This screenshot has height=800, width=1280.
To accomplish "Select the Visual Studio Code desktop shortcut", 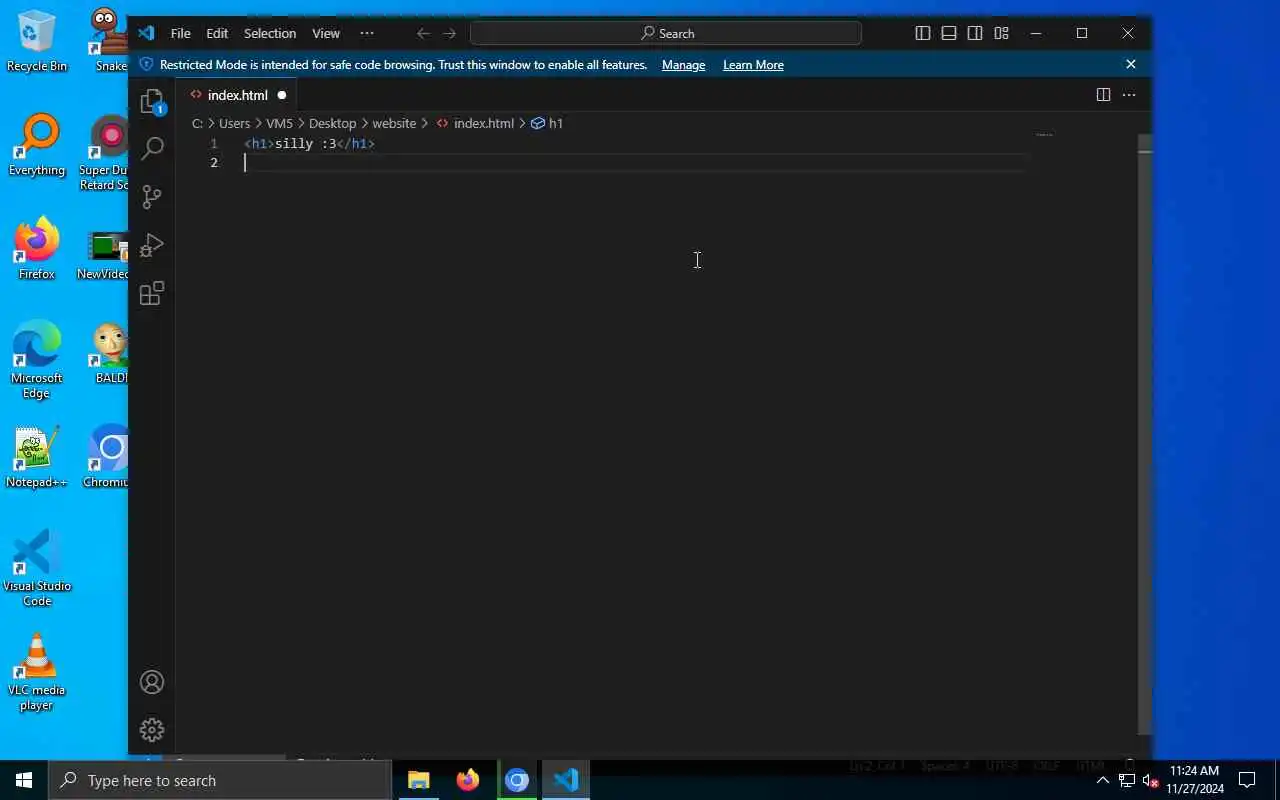I will (37, 568).
